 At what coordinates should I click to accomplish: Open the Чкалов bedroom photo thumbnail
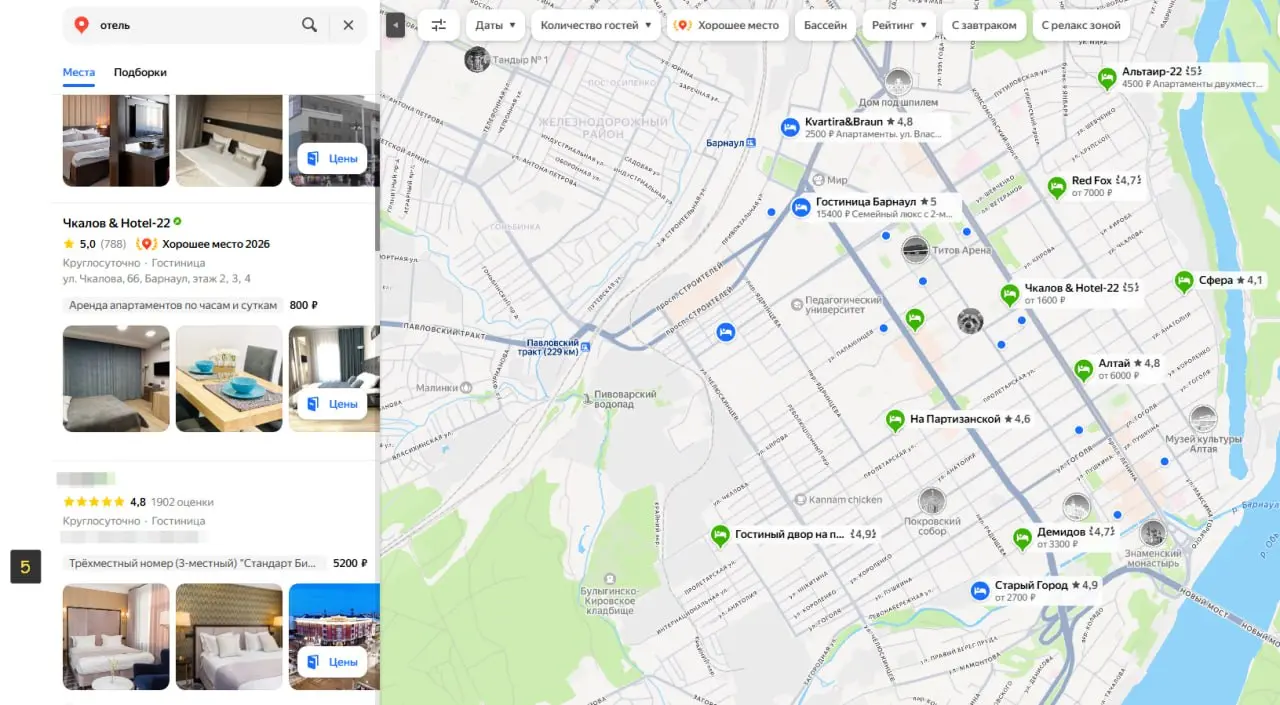click(116, 379)
